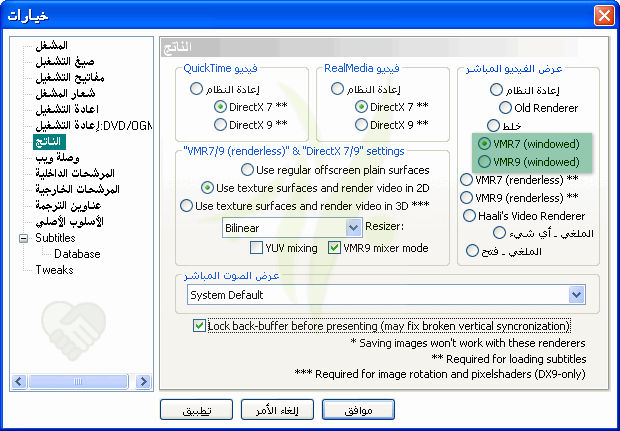Screen dimensions: 620x431
Task: Click tree horizontal scrollbar left arrow
Action: click(19, 382)
